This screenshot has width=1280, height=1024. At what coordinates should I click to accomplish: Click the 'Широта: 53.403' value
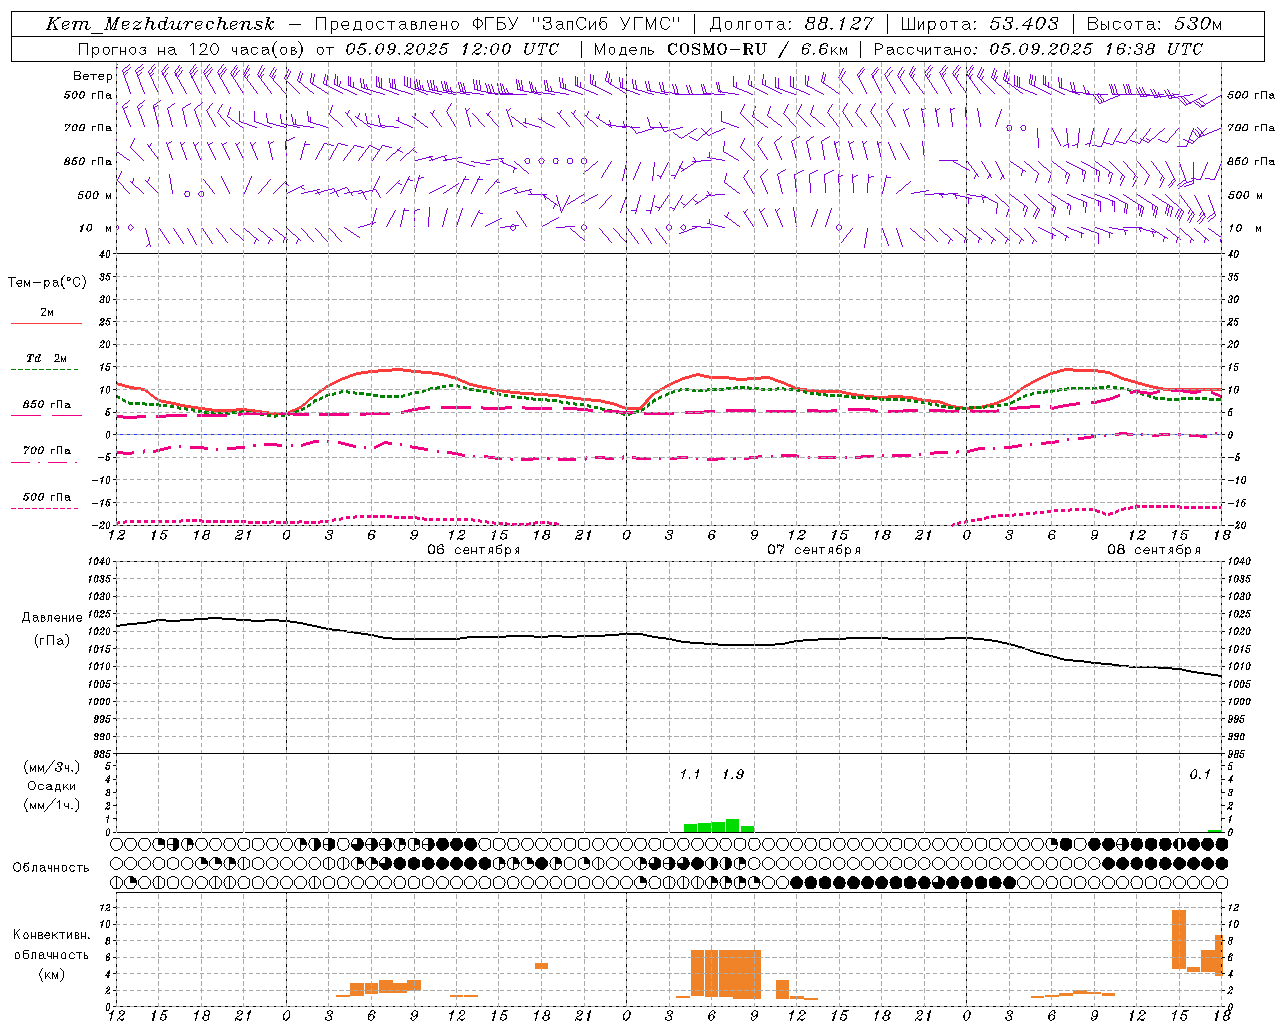point(980,24)
